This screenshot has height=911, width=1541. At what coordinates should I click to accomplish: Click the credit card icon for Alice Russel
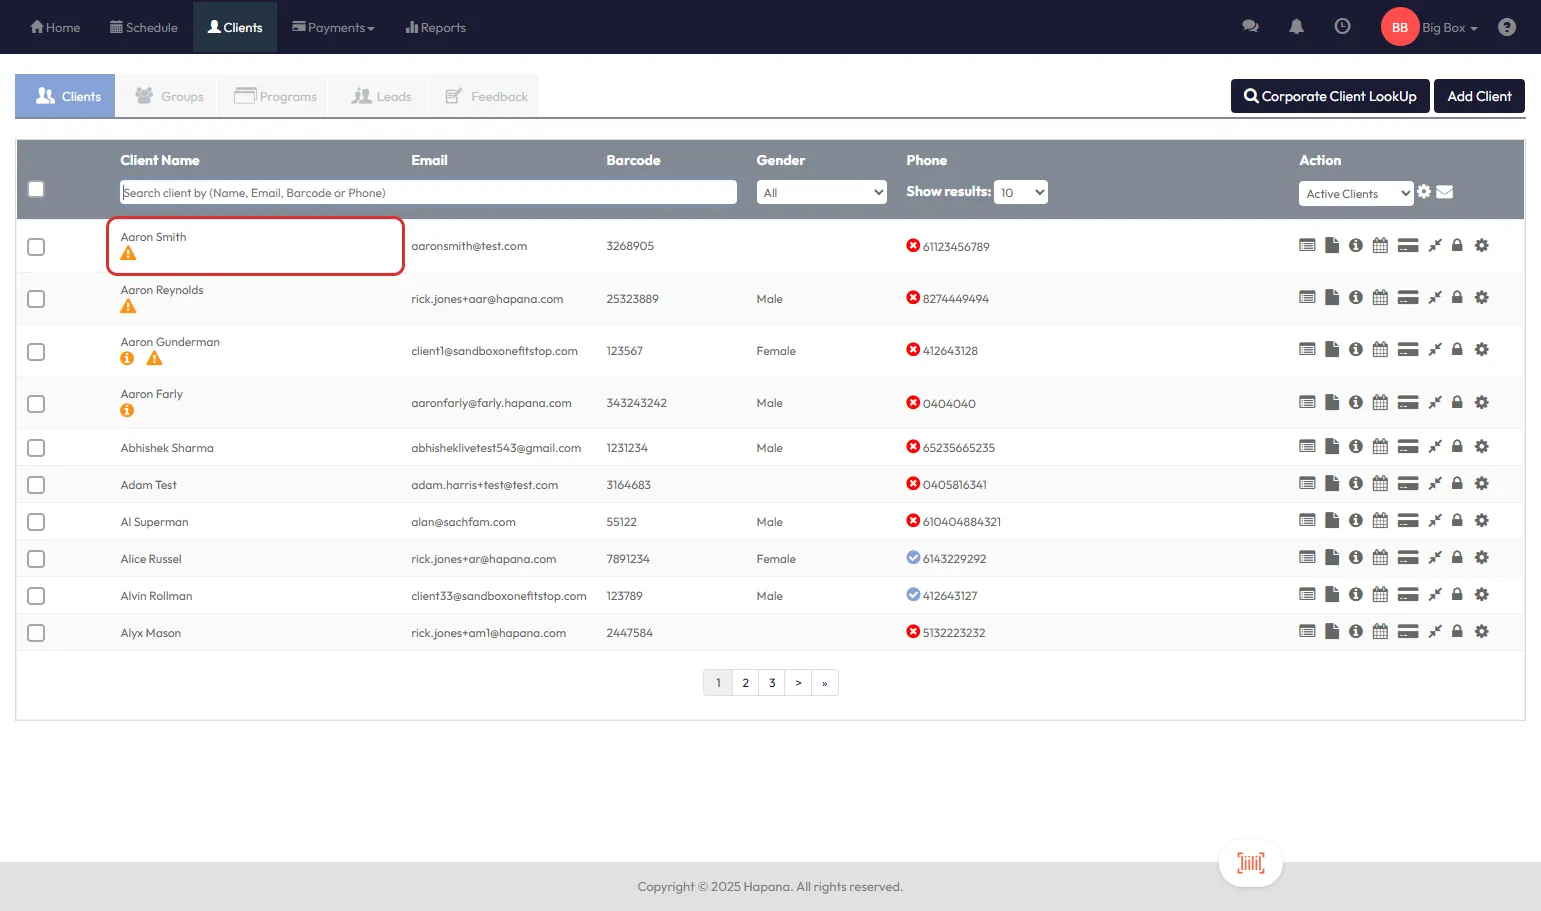coord(1407,558)
